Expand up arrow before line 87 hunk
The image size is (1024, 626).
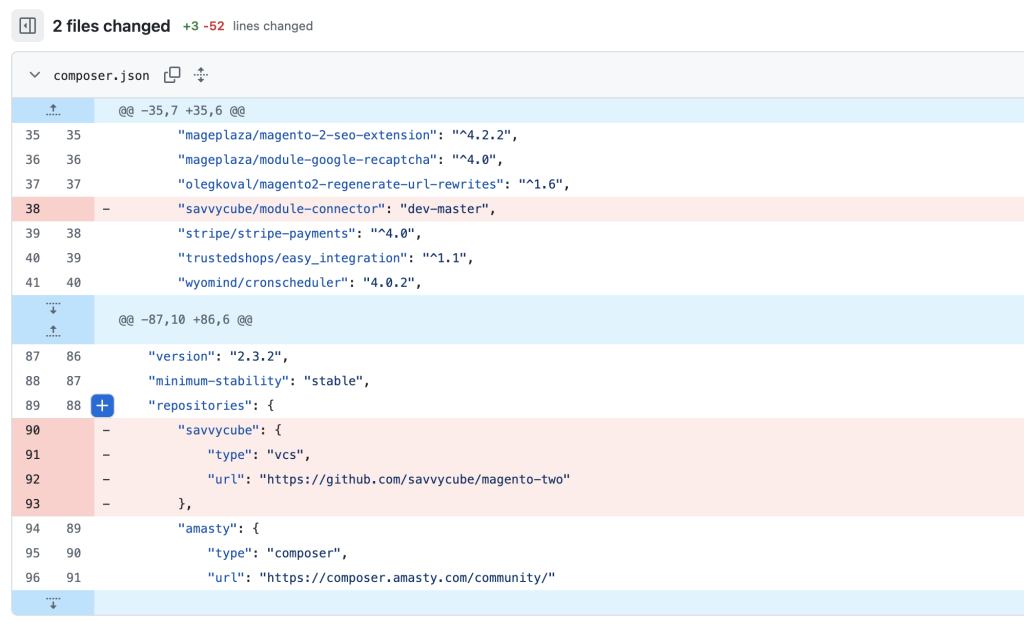tap(53, 330)
